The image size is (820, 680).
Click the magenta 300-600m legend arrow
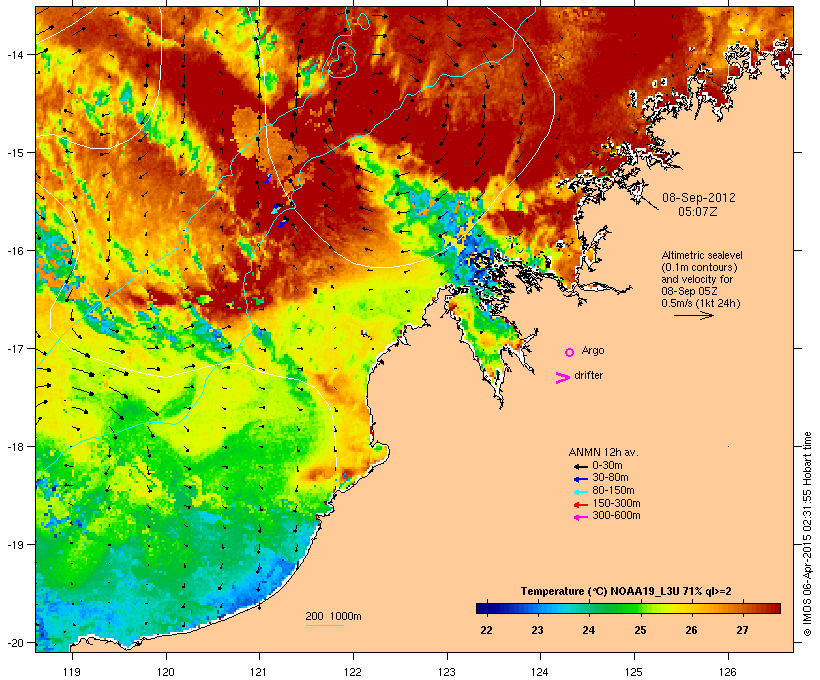(x=580, y=517)
